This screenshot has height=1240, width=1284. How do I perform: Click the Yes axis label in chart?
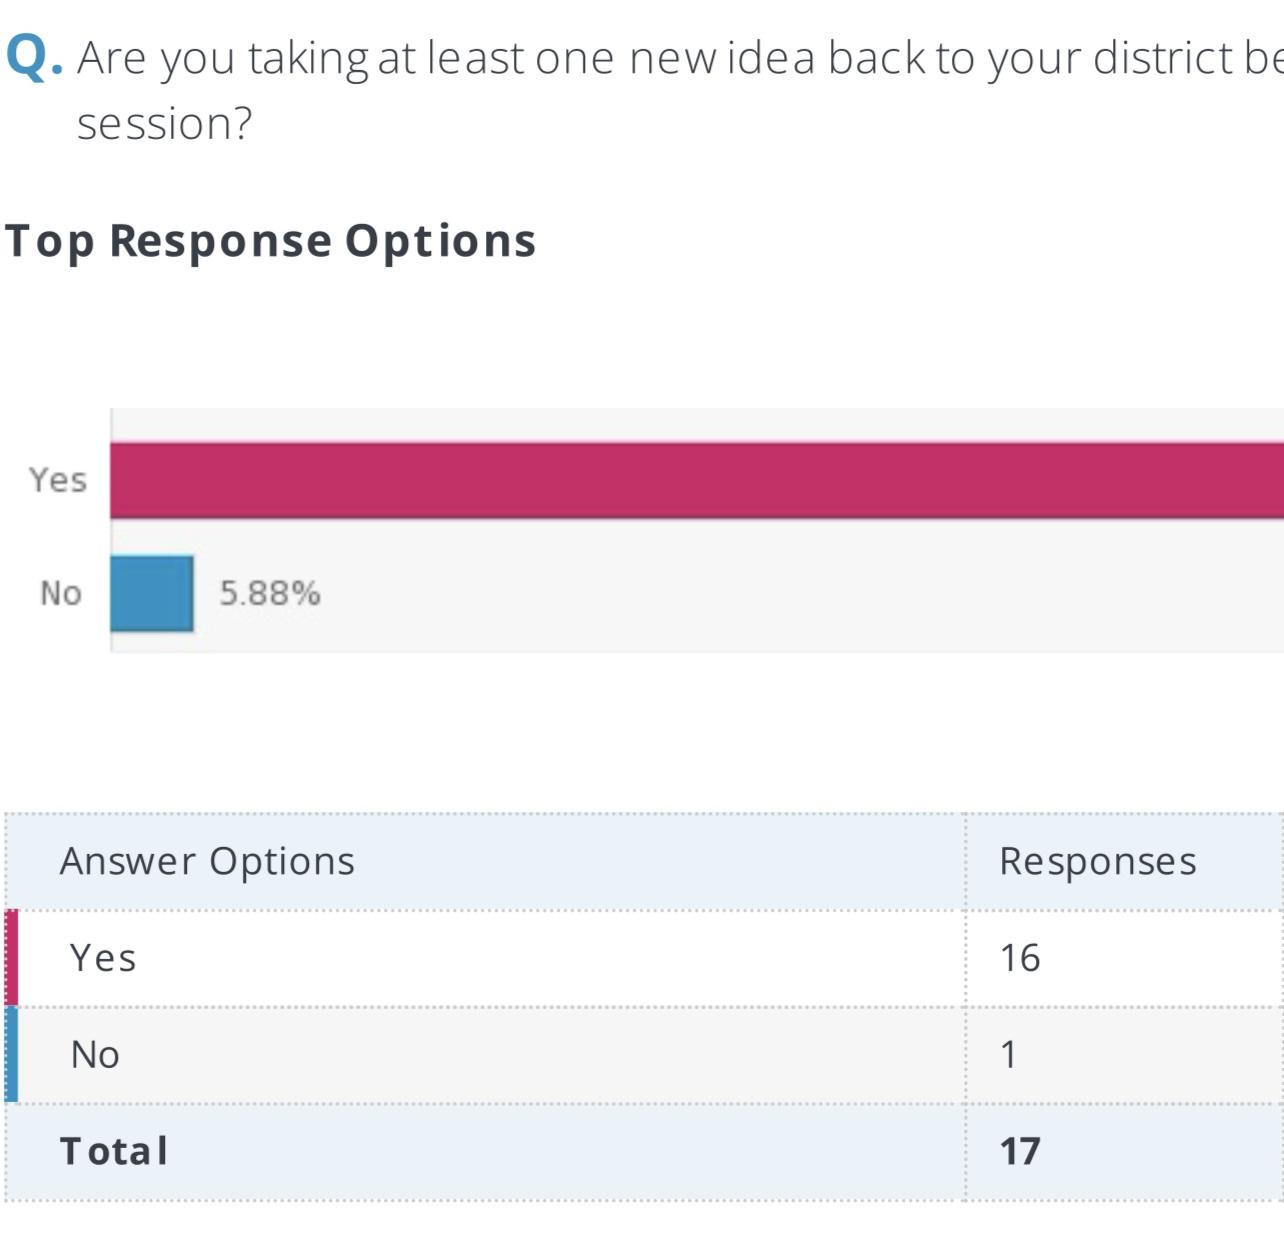(x=58, y=480)
